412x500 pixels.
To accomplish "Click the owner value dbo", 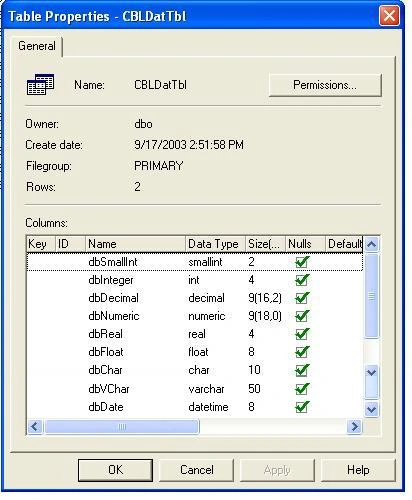I will point(143,124).
